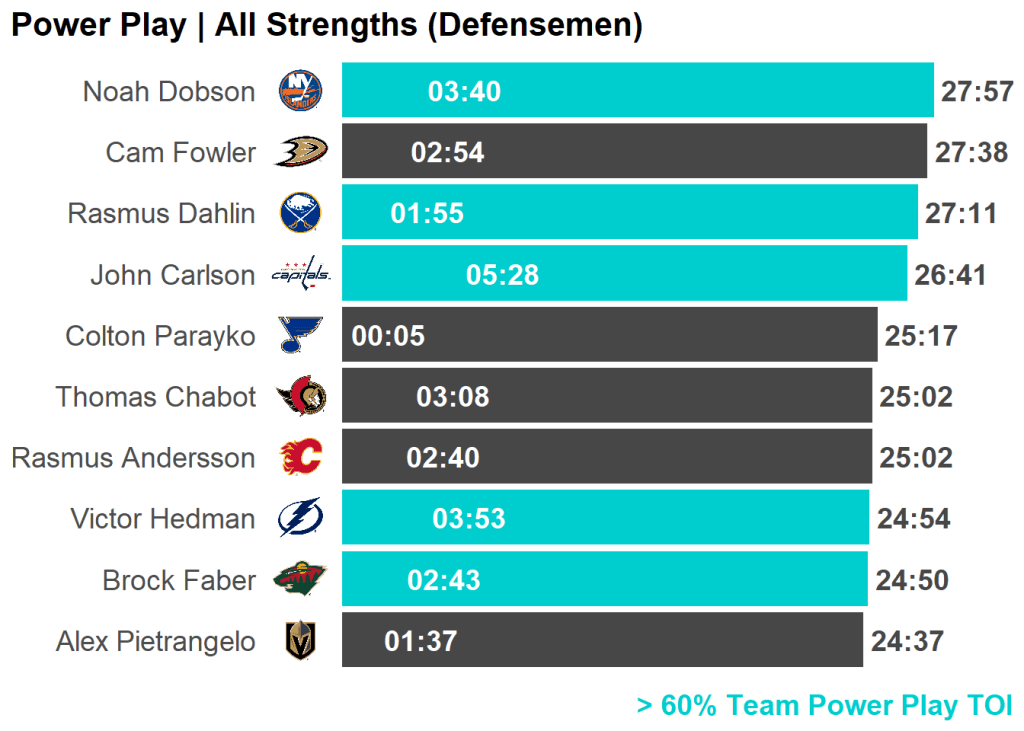The width and height of the screenshot is (1024, 731).
Task: Click the Alex Pietrangelo player name
Action: pos(155,641)
